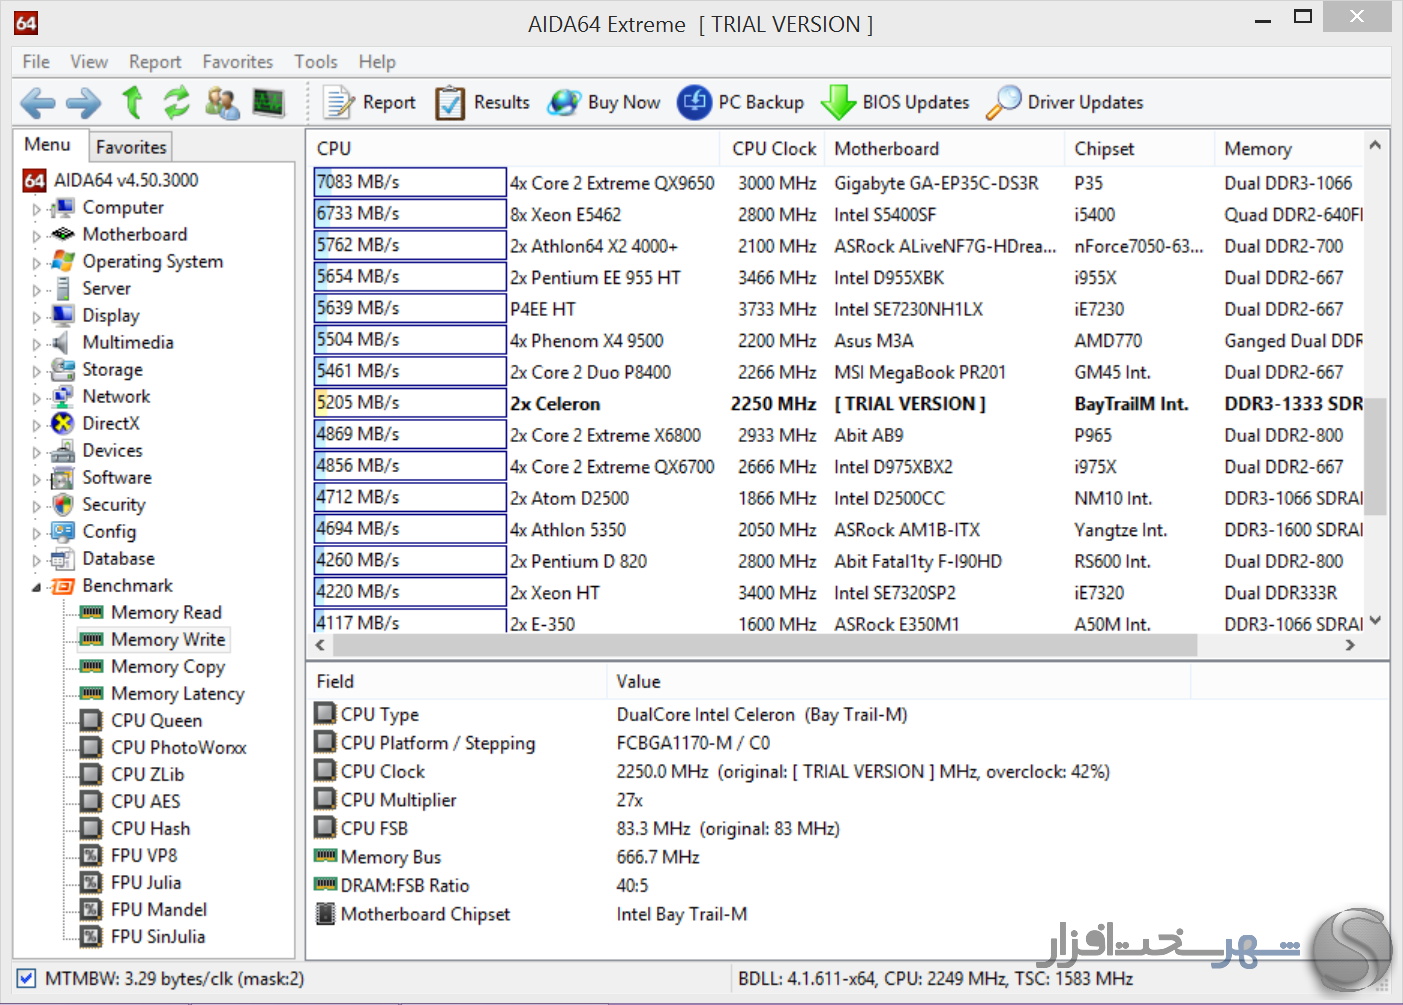This screenshot has height=1005, width=1403.
Task: Open the Tools menu
Action: coord(316,62)
